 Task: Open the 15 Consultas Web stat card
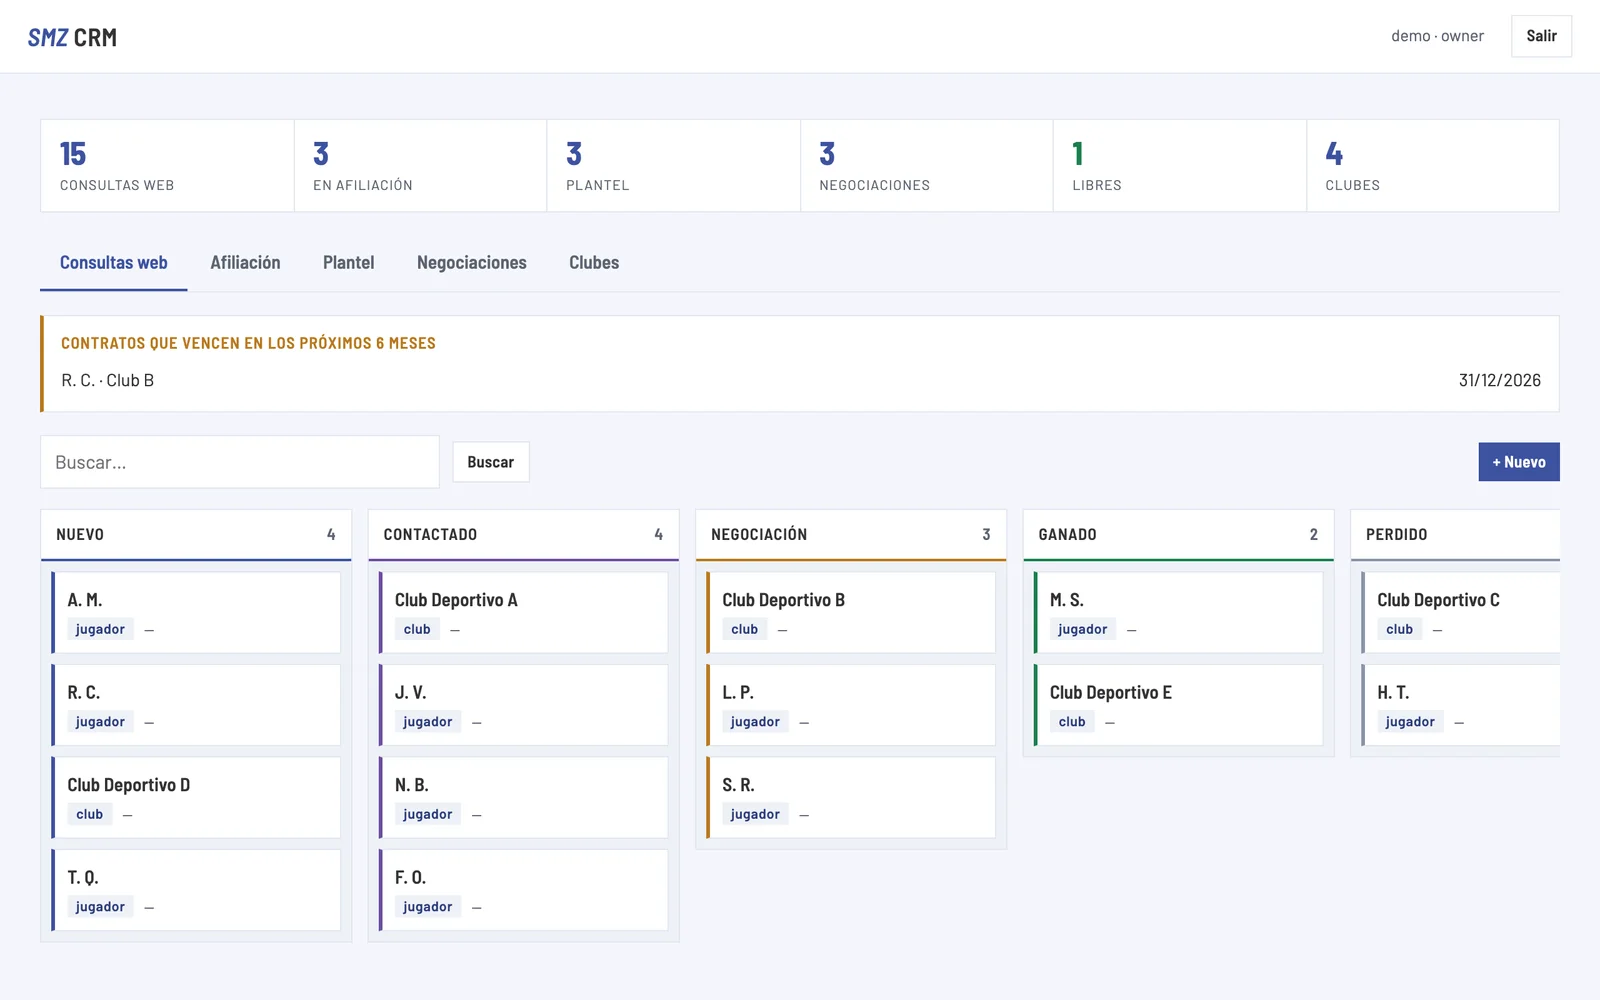(x=167, y=166)
